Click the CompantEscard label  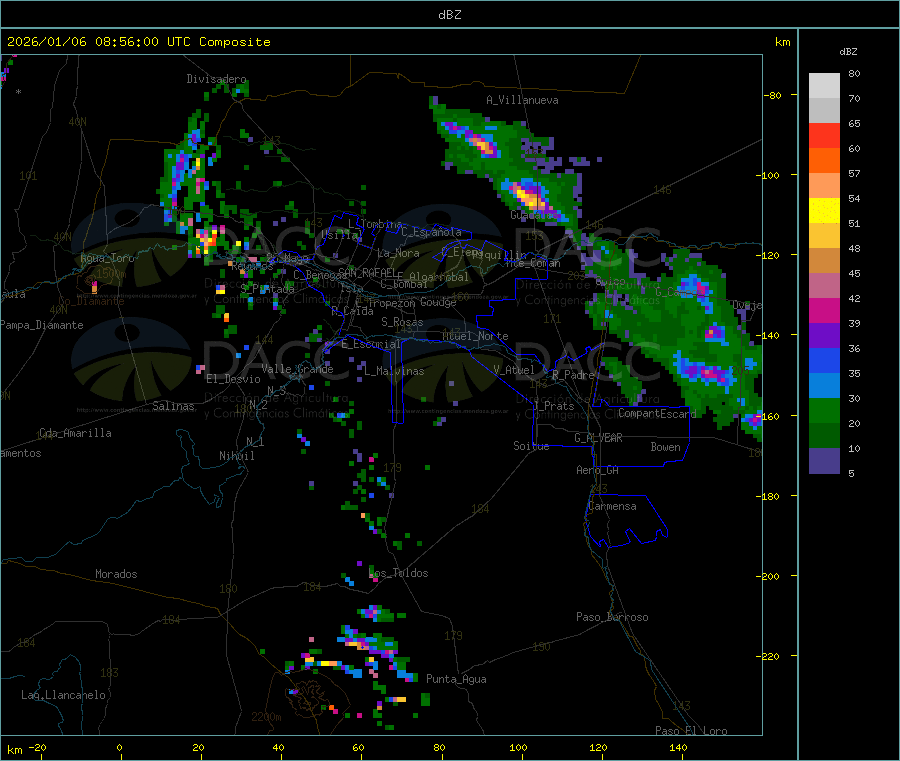(x=657, y=414)
